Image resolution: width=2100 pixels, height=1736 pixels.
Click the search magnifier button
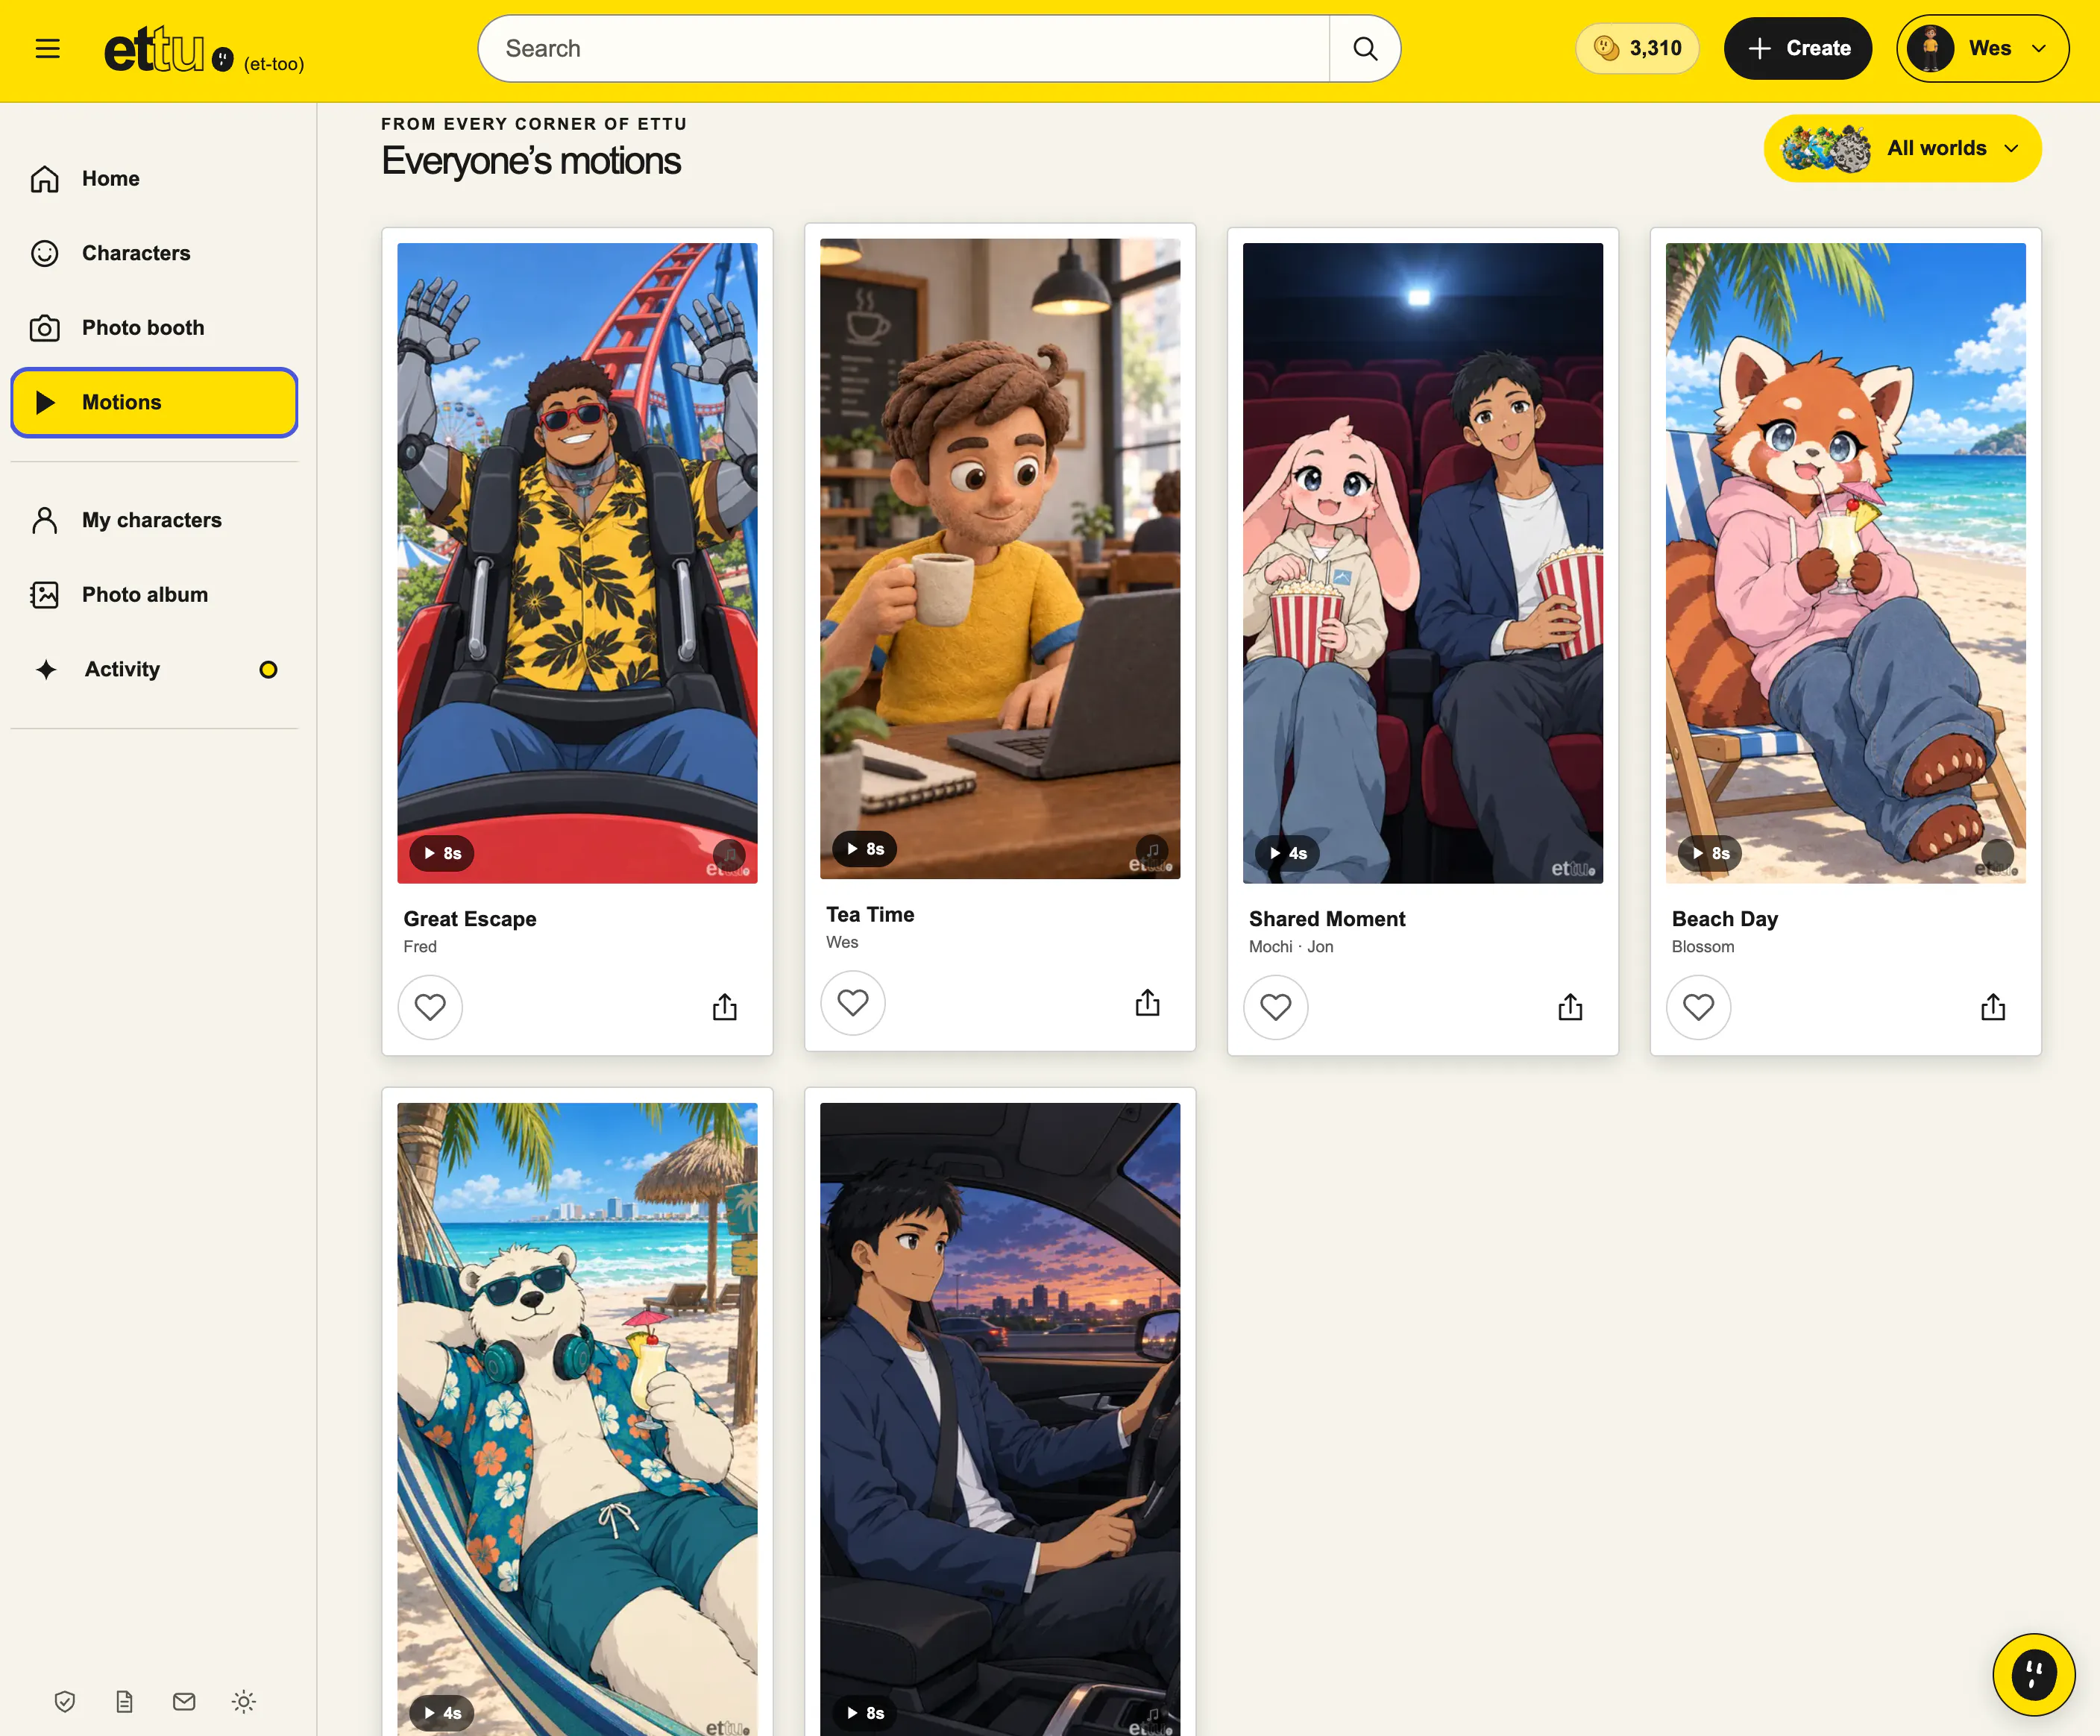pyautogui.click(x=1364, y=48)
